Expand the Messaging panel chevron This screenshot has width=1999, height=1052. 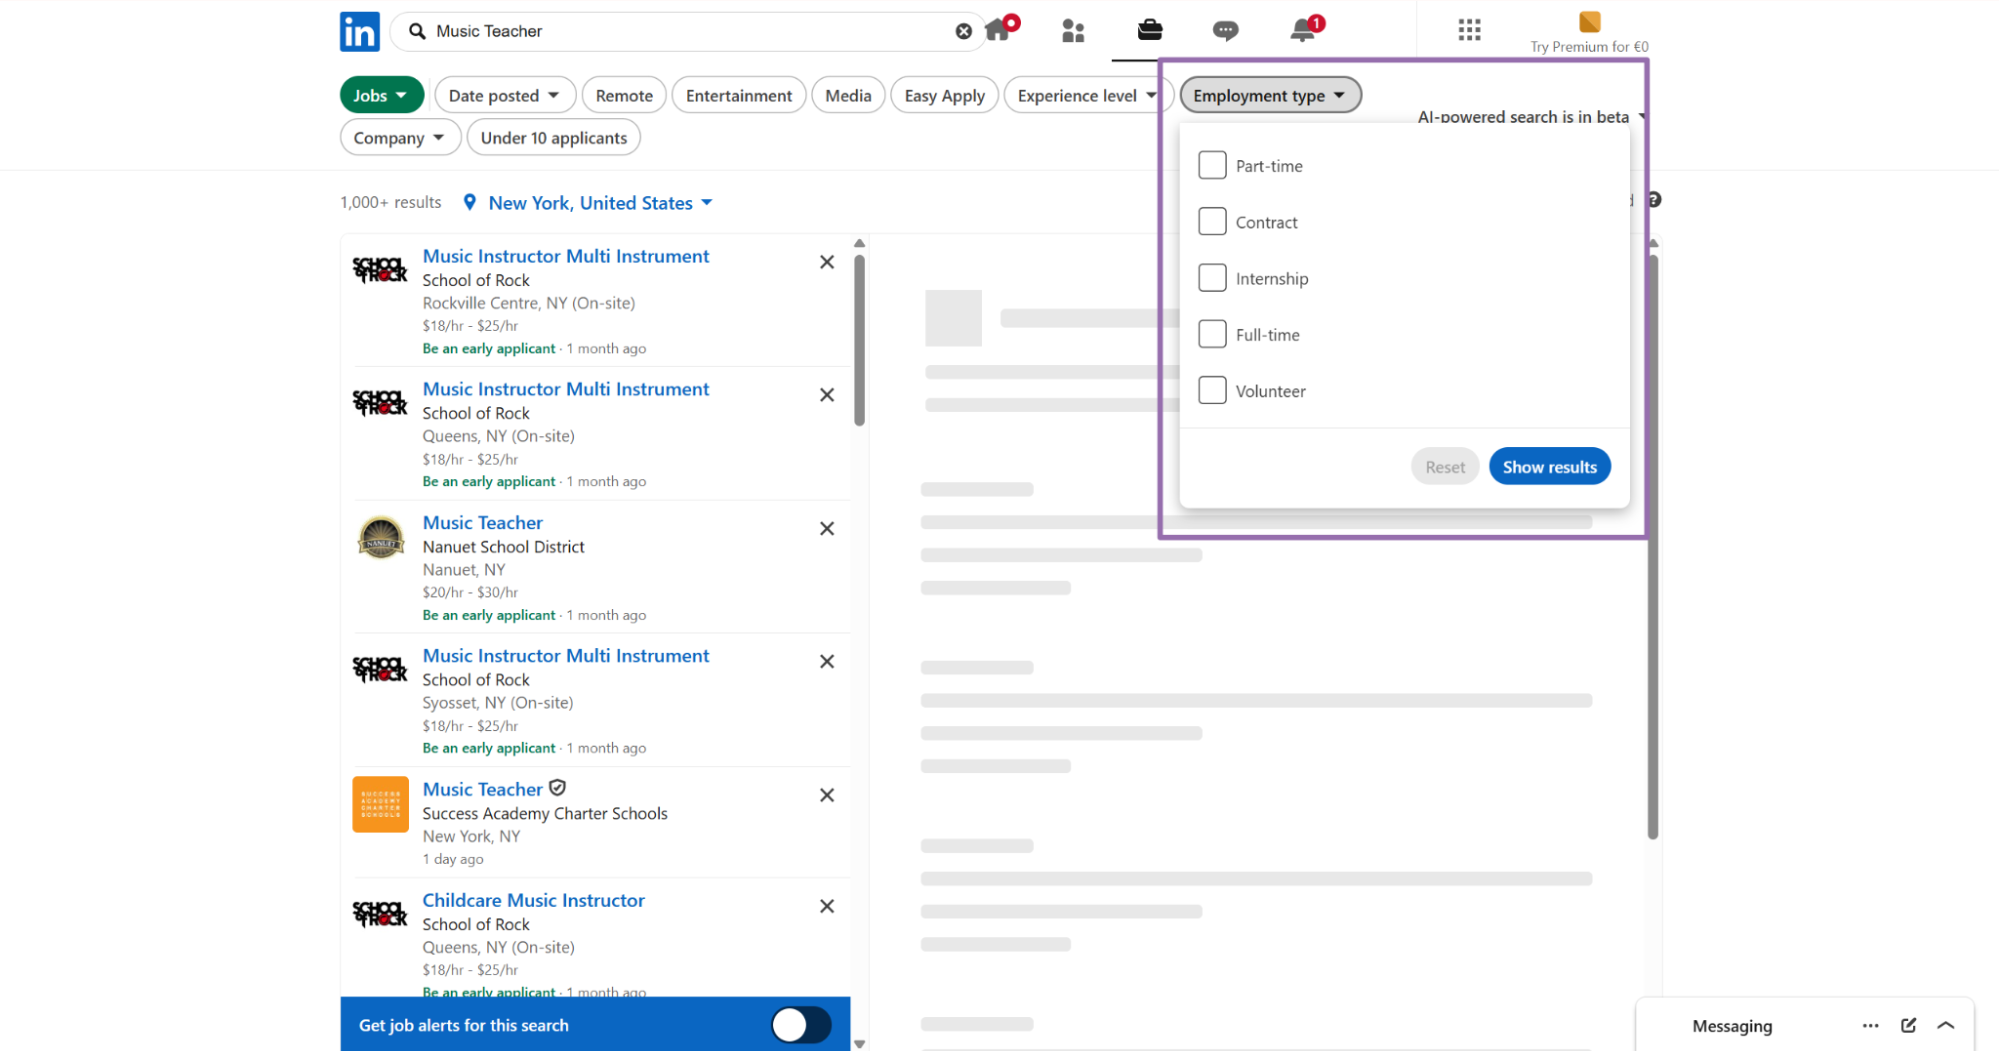pos(1946,1026)
